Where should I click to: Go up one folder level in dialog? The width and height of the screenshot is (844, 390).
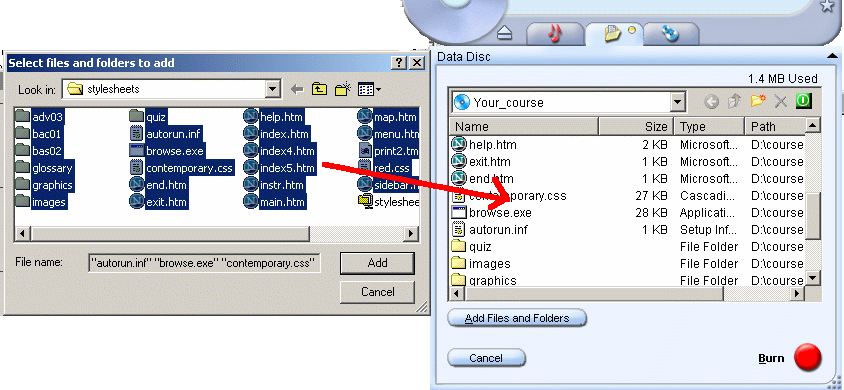(x=320, y=89)
